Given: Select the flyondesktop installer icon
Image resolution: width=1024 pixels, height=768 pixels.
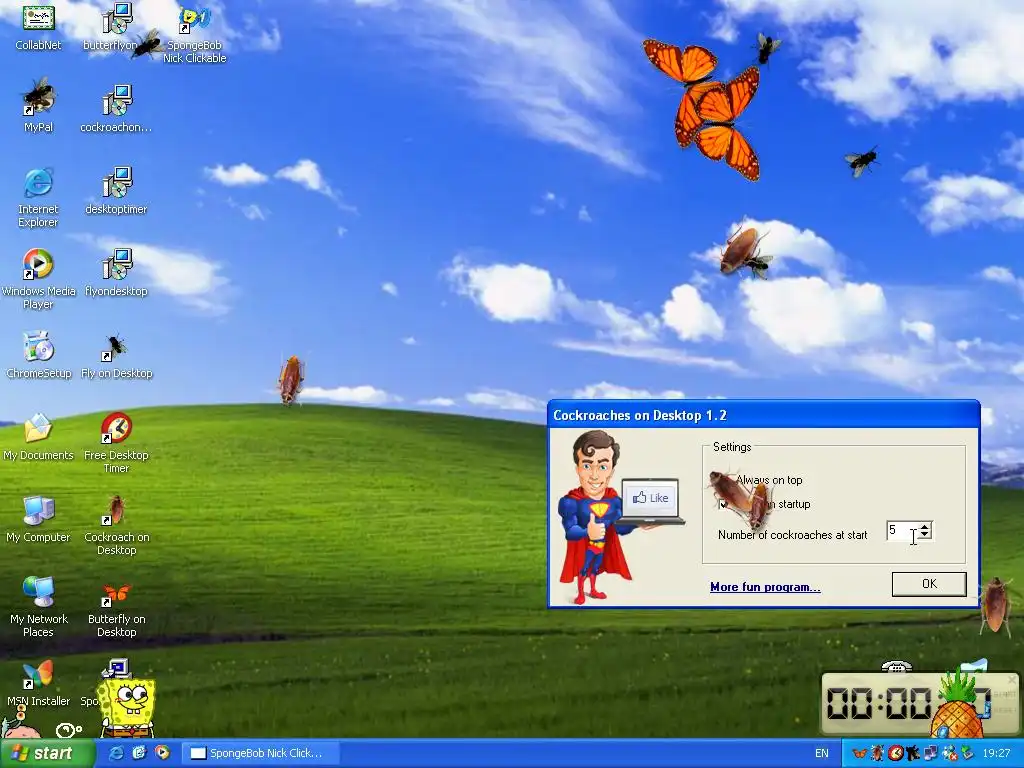Looking at the screenshot, I should 116,272.
